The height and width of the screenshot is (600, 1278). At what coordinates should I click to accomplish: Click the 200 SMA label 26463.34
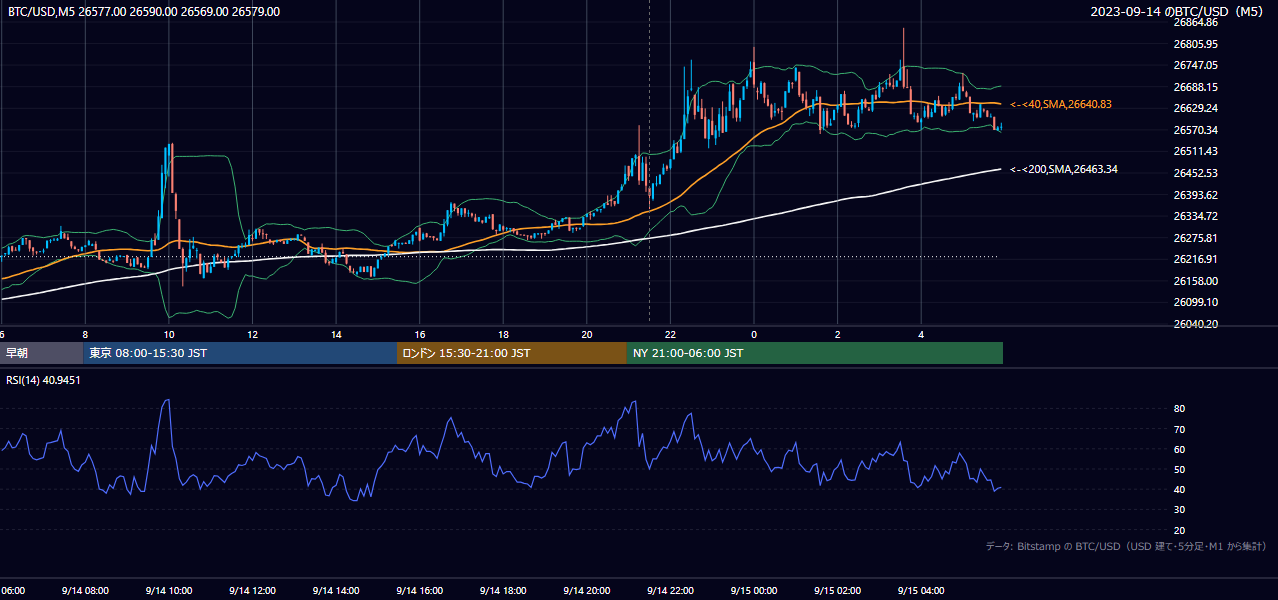[1064, 169]
